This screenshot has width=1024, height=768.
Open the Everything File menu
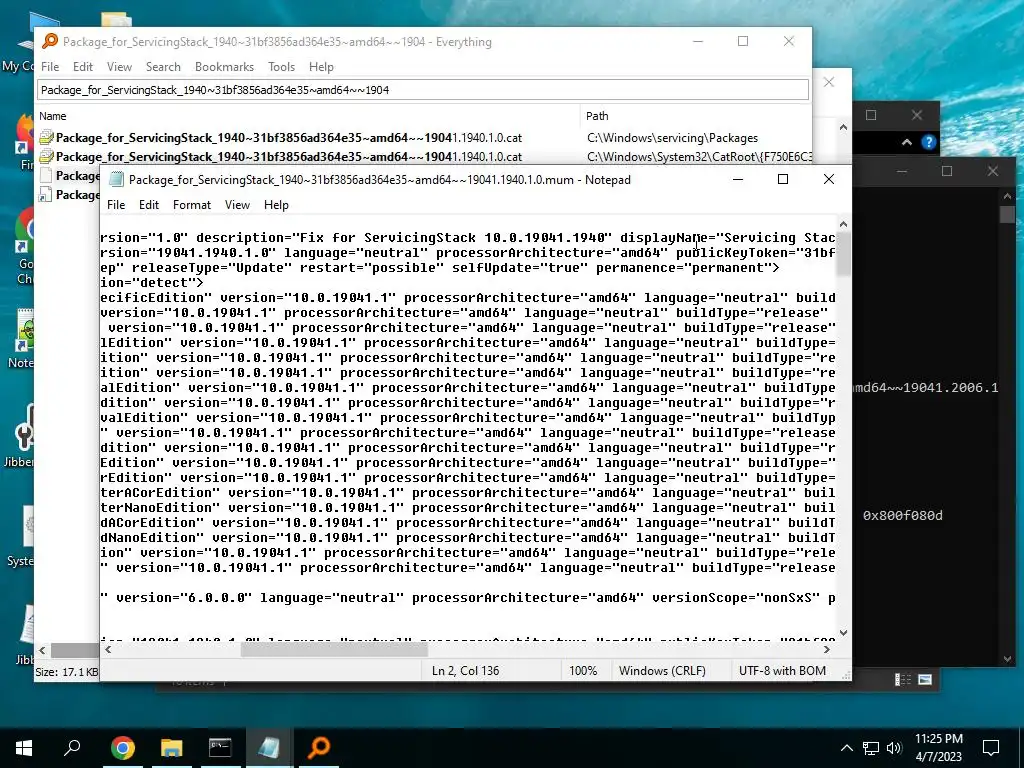tap(50, 67)
